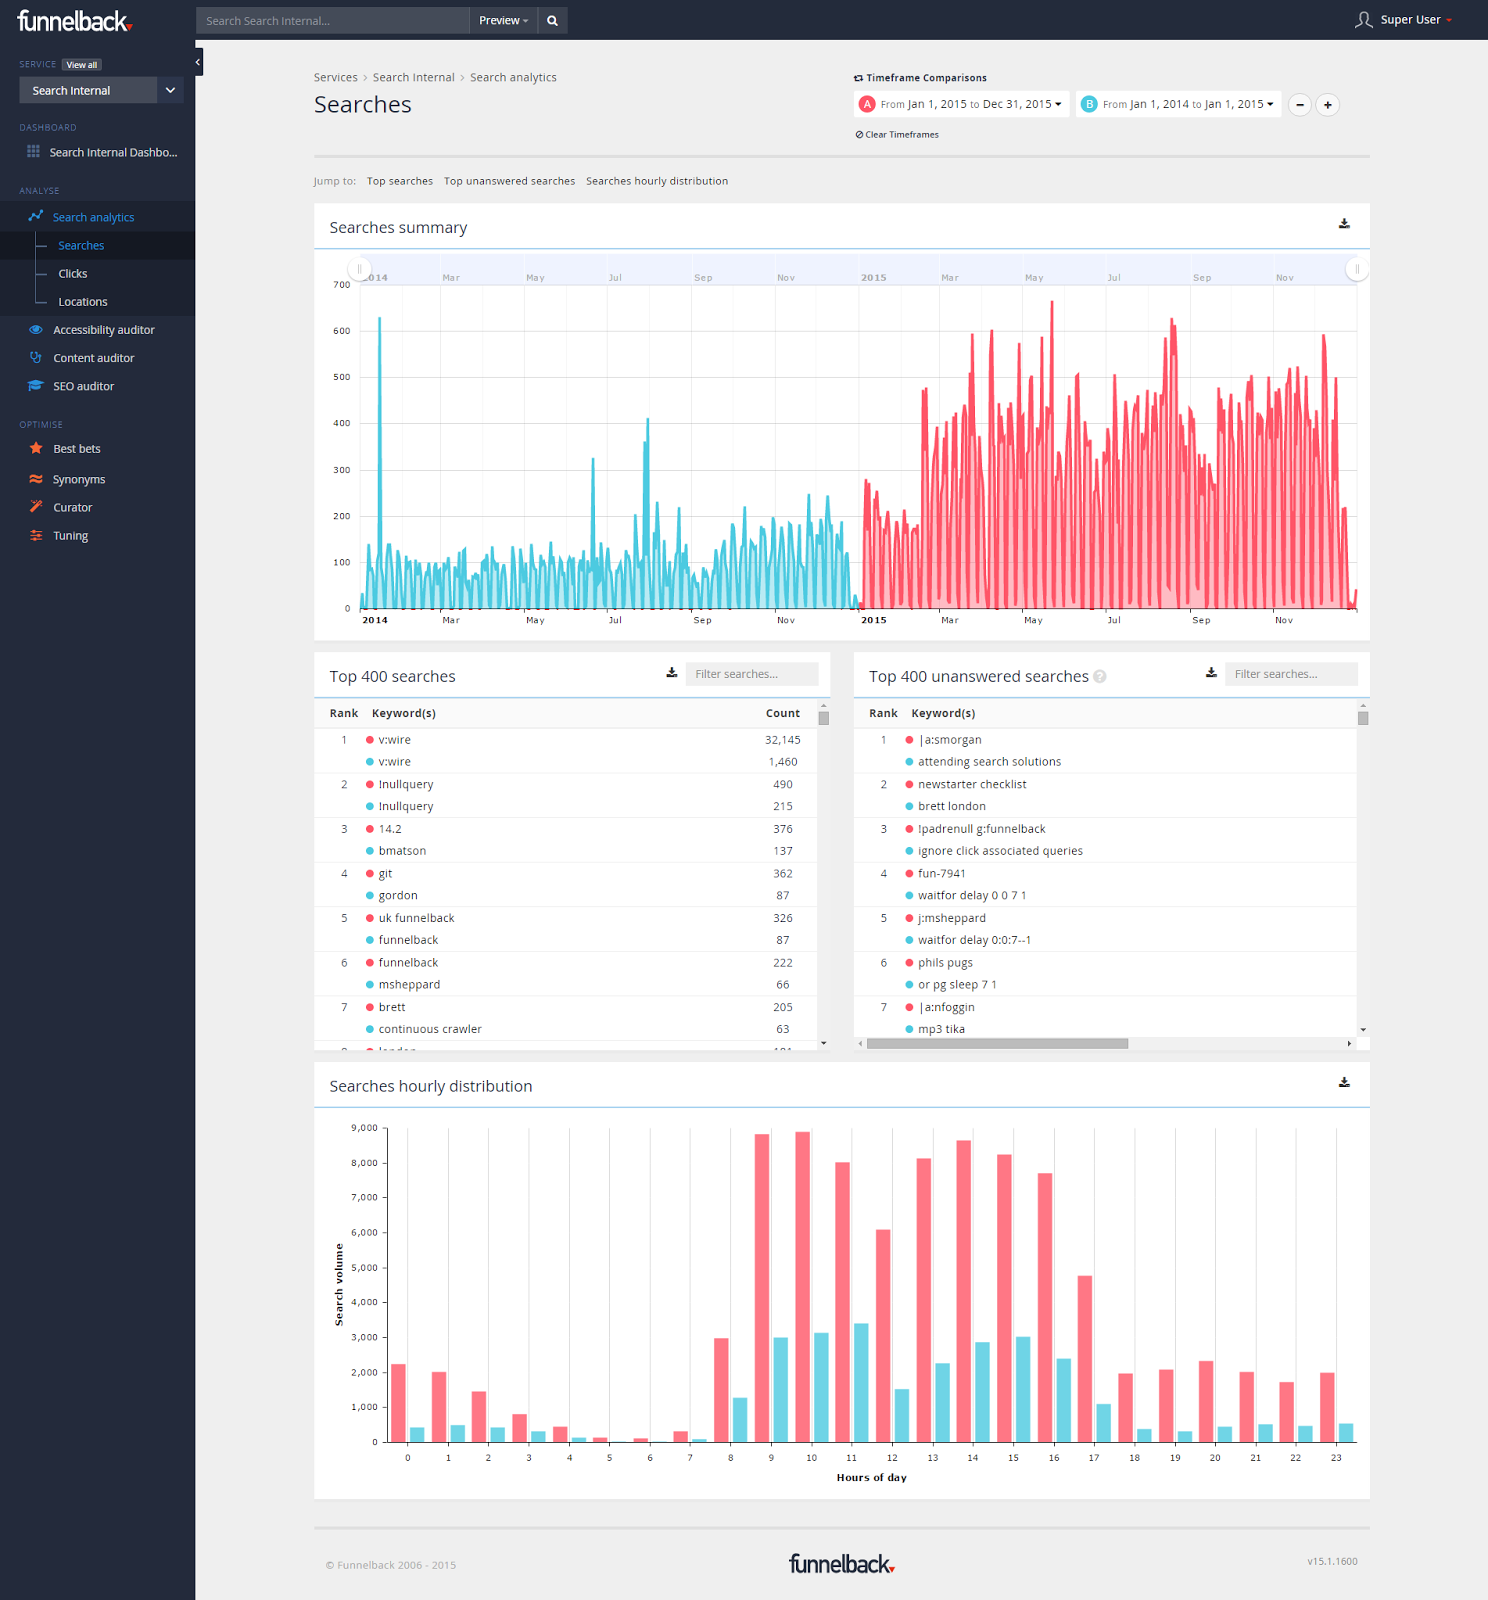
Task: Click the 'phils pugs' unanswered keyword
Action: (x=945, y=963)
